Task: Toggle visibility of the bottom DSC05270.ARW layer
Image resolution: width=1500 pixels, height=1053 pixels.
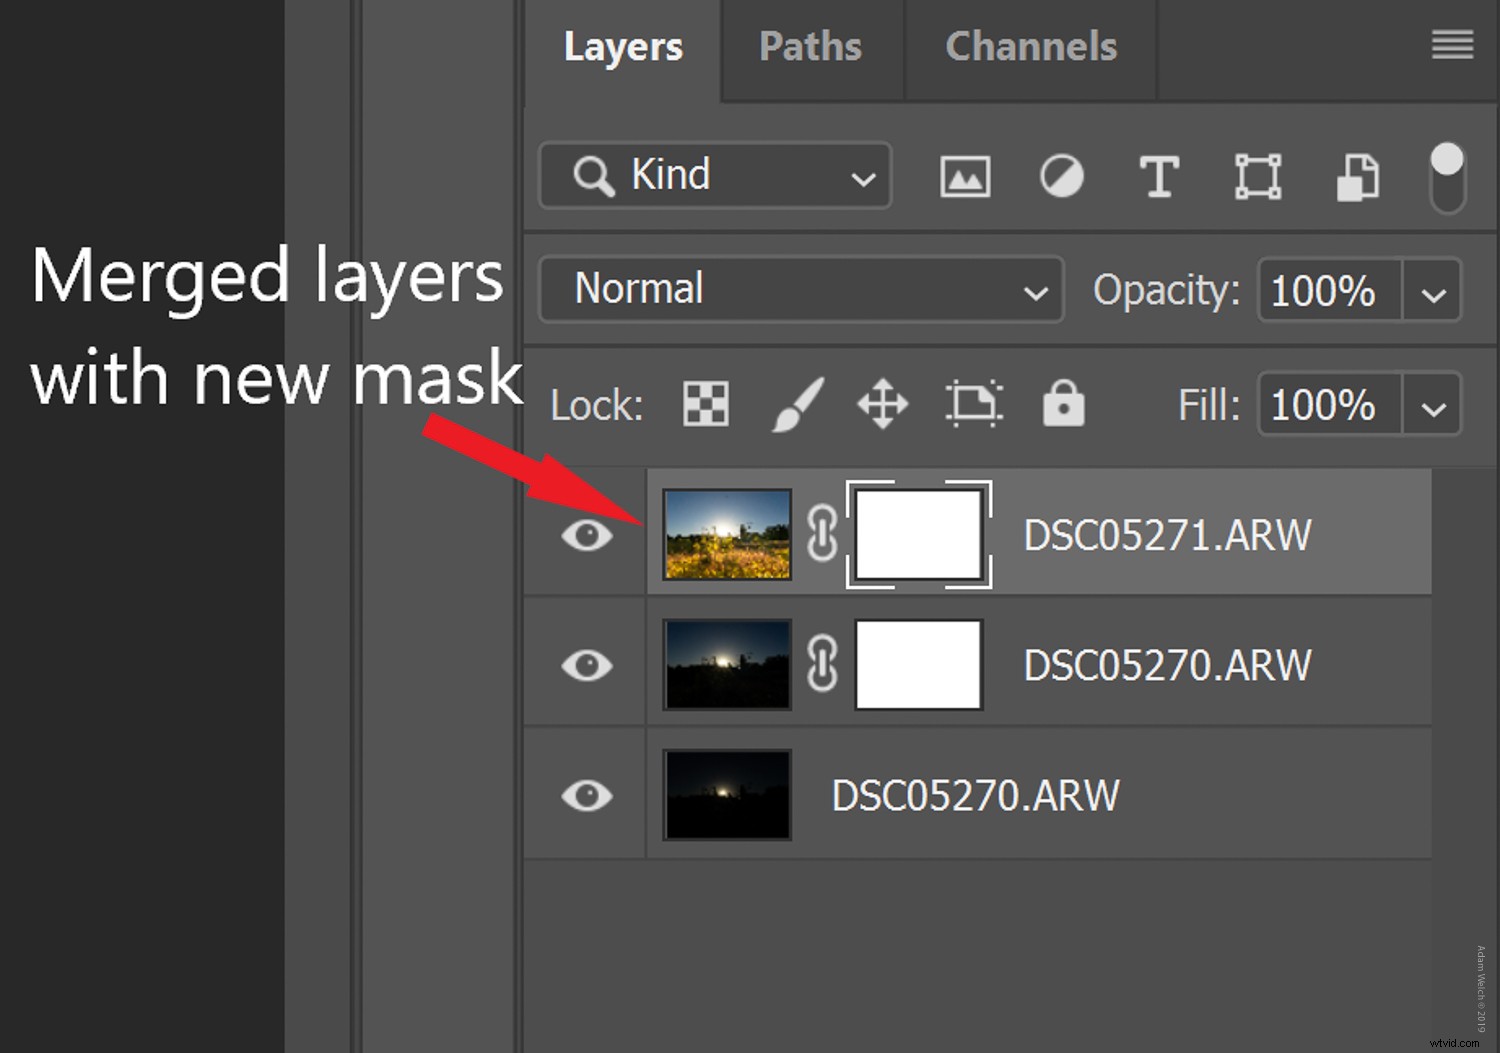Action: point(587,795)
